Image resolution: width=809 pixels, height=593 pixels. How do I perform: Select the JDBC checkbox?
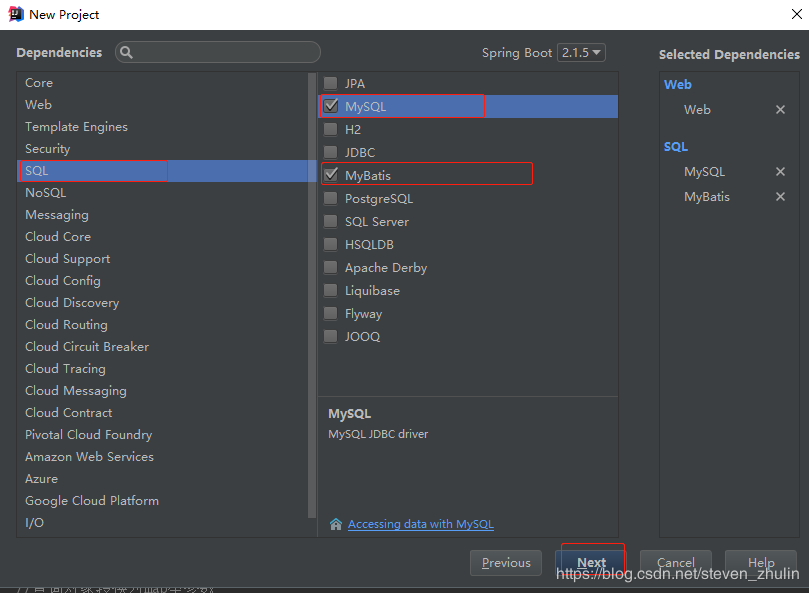coord(330,152)
